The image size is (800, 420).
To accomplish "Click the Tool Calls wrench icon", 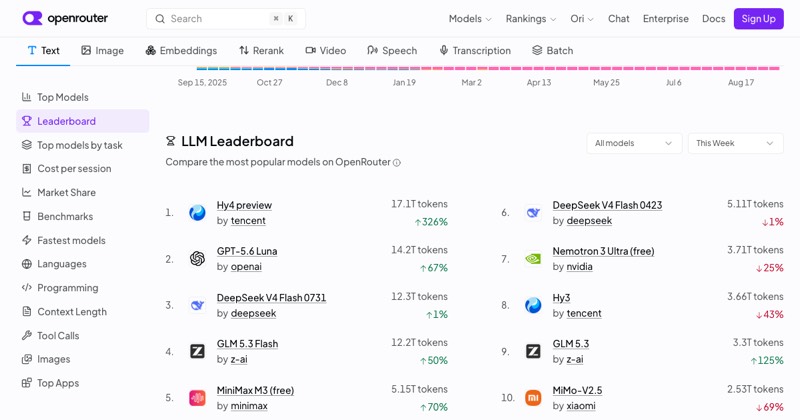I will pyautogui.click(x=27, y=335).
